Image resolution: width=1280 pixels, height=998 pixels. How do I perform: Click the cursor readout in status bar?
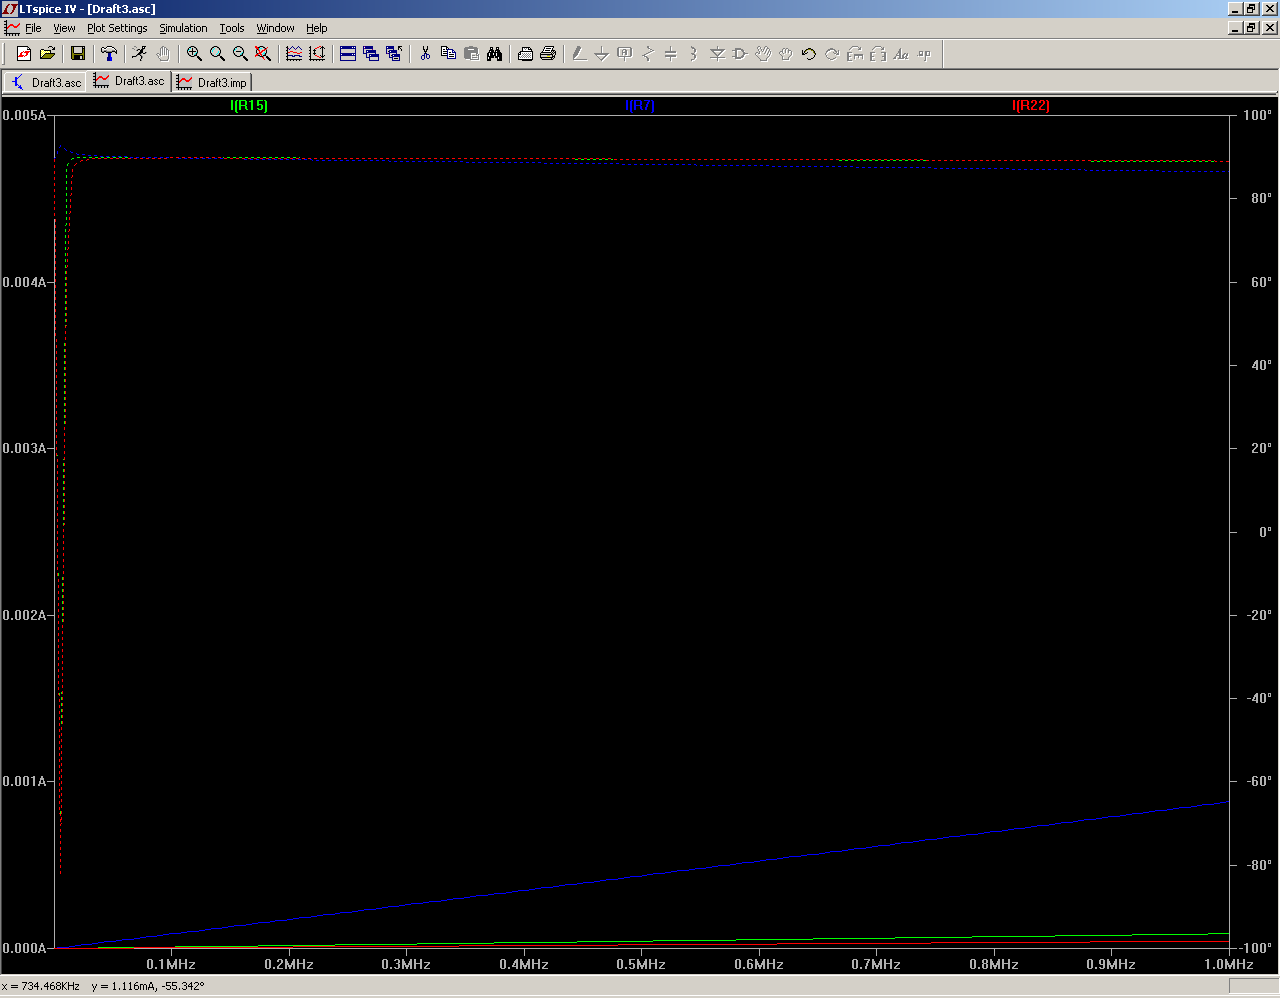(103, 986)
